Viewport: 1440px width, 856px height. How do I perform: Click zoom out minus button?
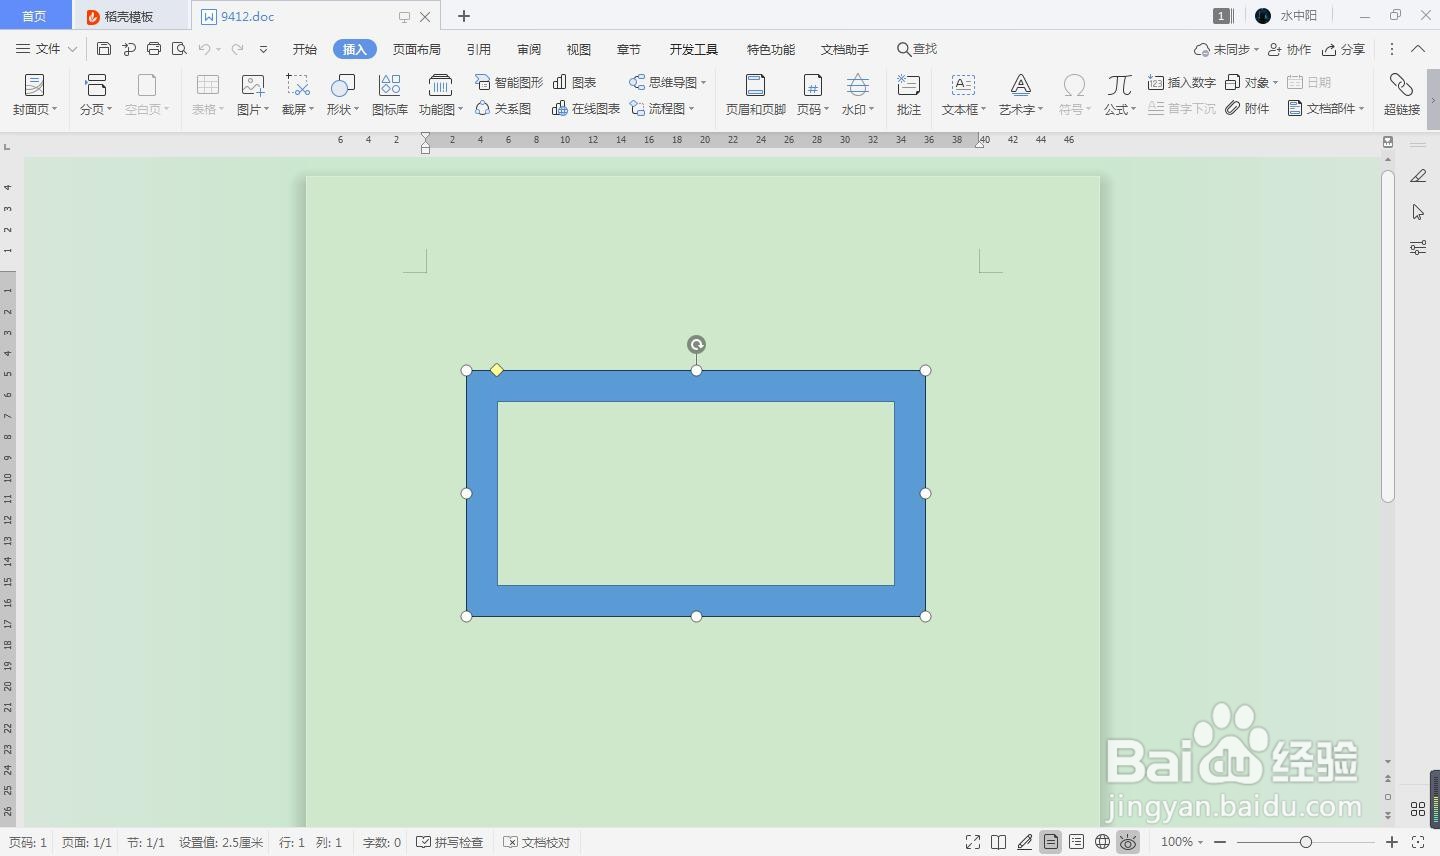point(1220,842)
